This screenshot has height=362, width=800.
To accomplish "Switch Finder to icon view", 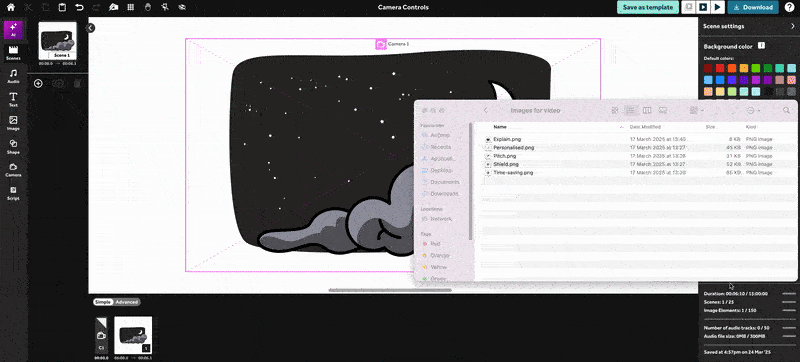I will (615, 110).
